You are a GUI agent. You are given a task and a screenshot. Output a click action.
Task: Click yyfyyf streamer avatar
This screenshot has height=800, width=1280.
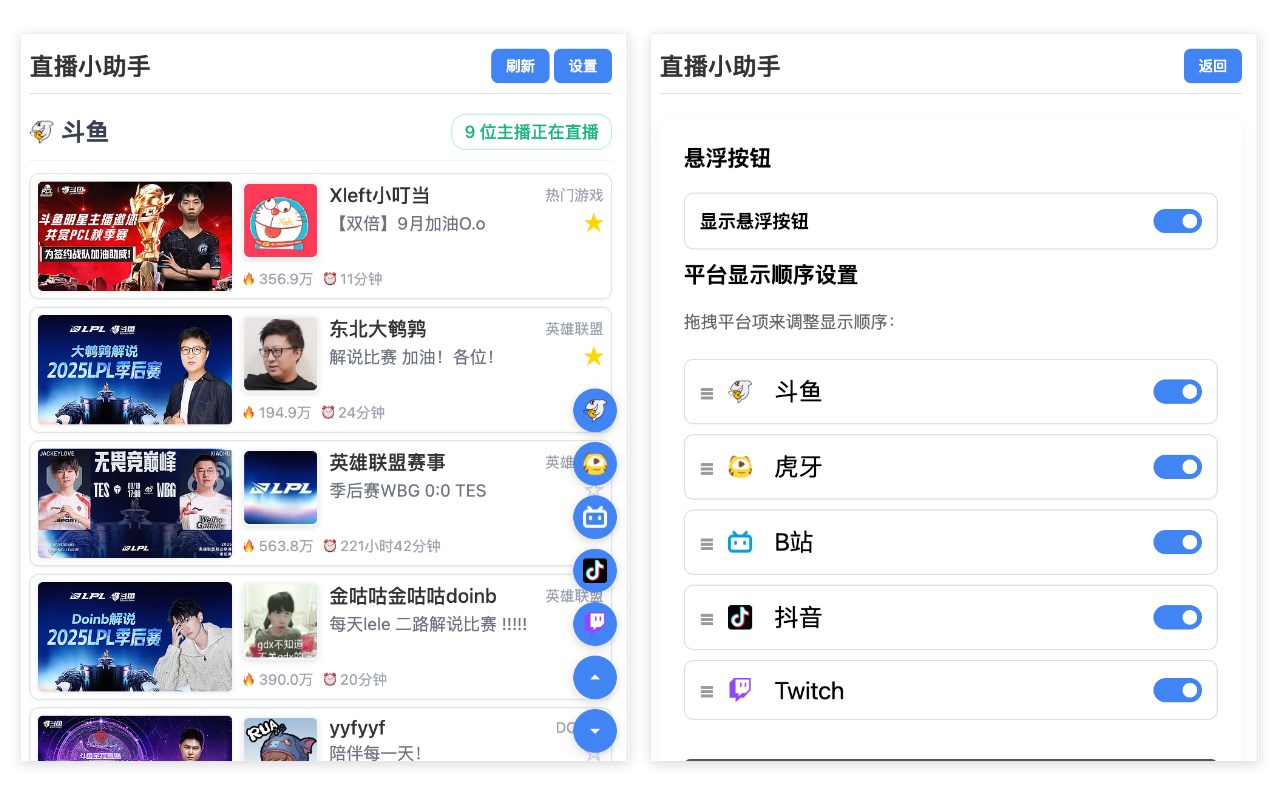coord(280,739)
